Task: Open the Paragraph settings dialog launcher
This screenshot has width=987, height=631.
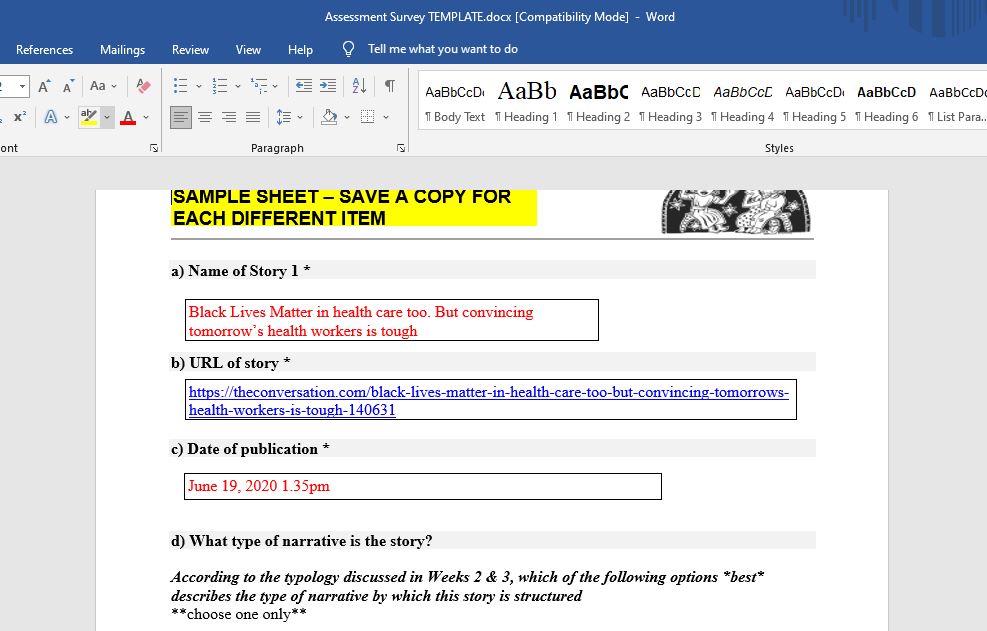Action: (x=401, y=148)
